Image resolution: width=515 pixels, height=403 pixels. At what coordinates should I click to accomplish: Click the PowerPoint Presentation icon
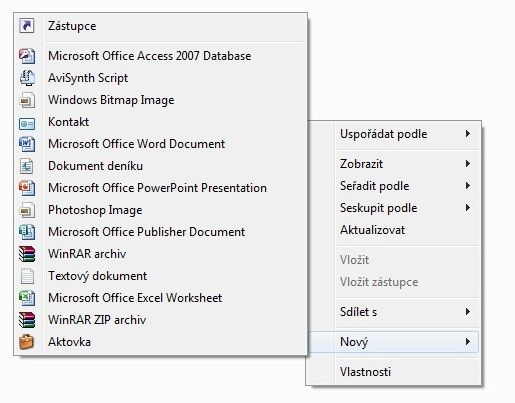coord(27,188)
